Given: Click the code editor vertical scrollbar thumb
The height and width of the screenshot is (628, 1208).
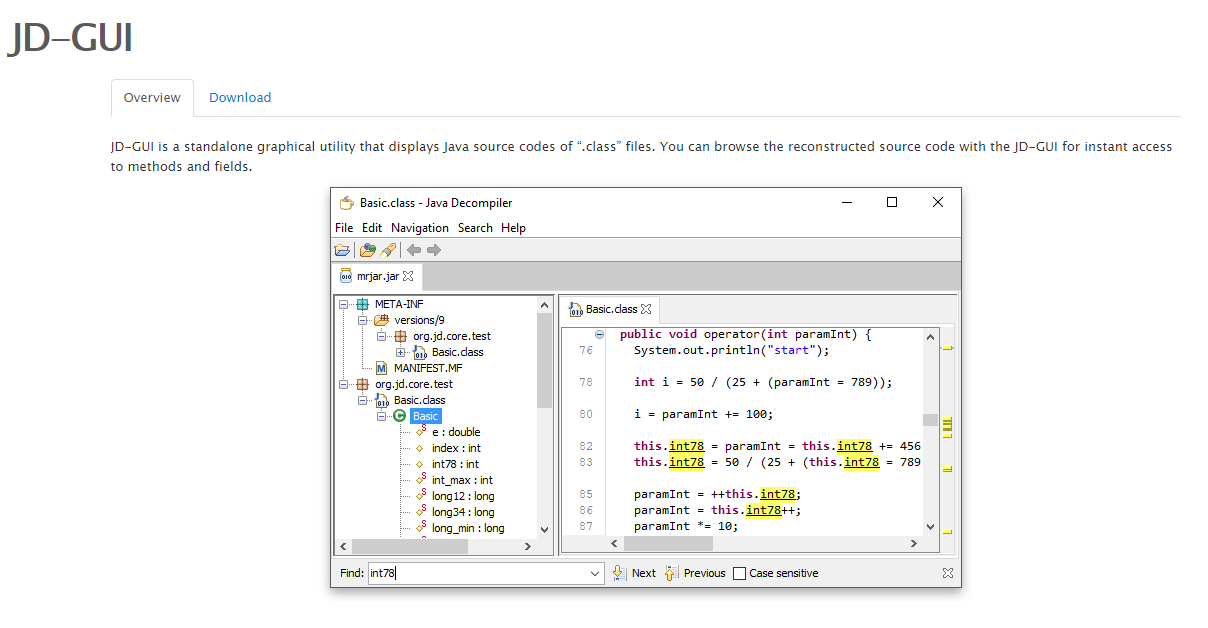Looking at the screenshot, I should (930, 420).
